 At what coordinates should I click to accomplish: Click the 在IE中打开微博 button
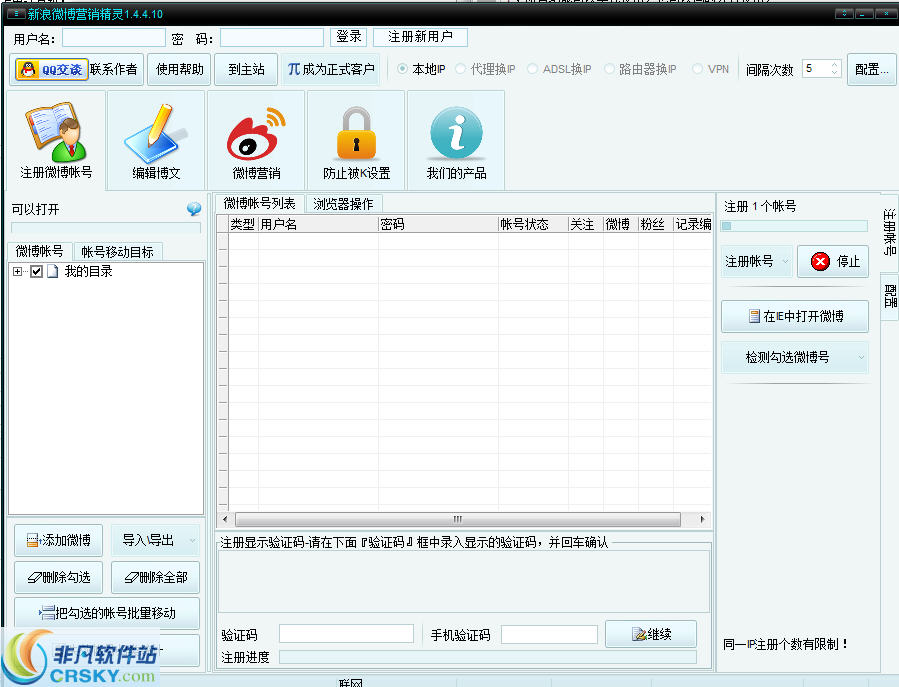point(795,316)
